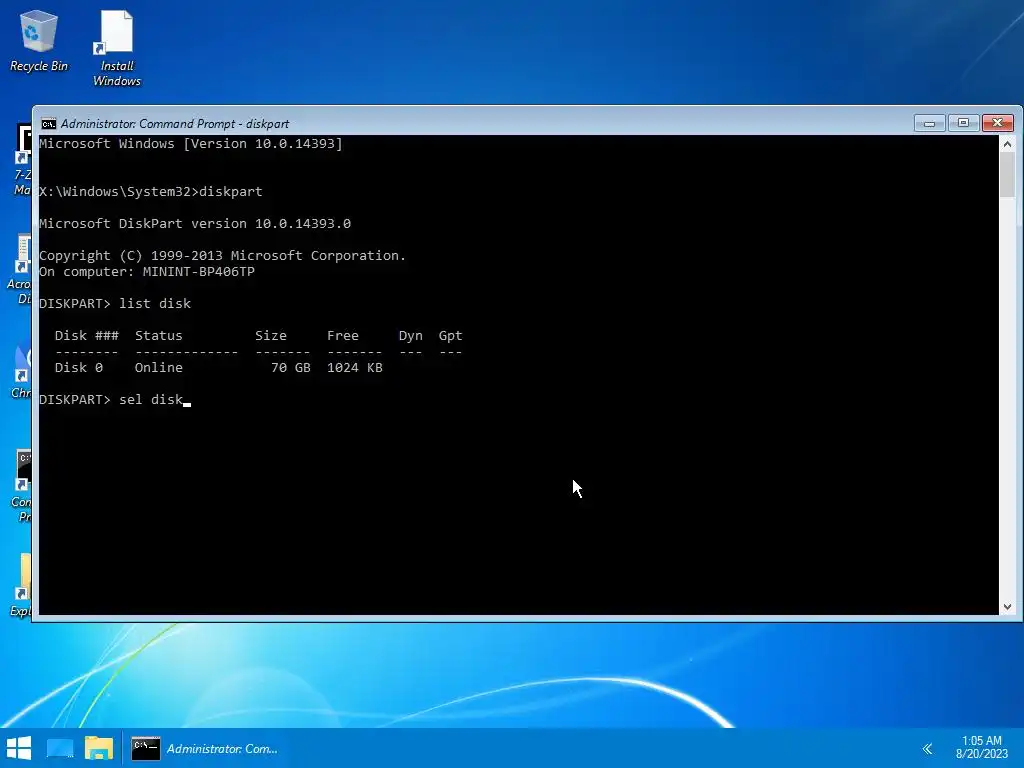Maximize the Command Prompt window

point(963,123)
